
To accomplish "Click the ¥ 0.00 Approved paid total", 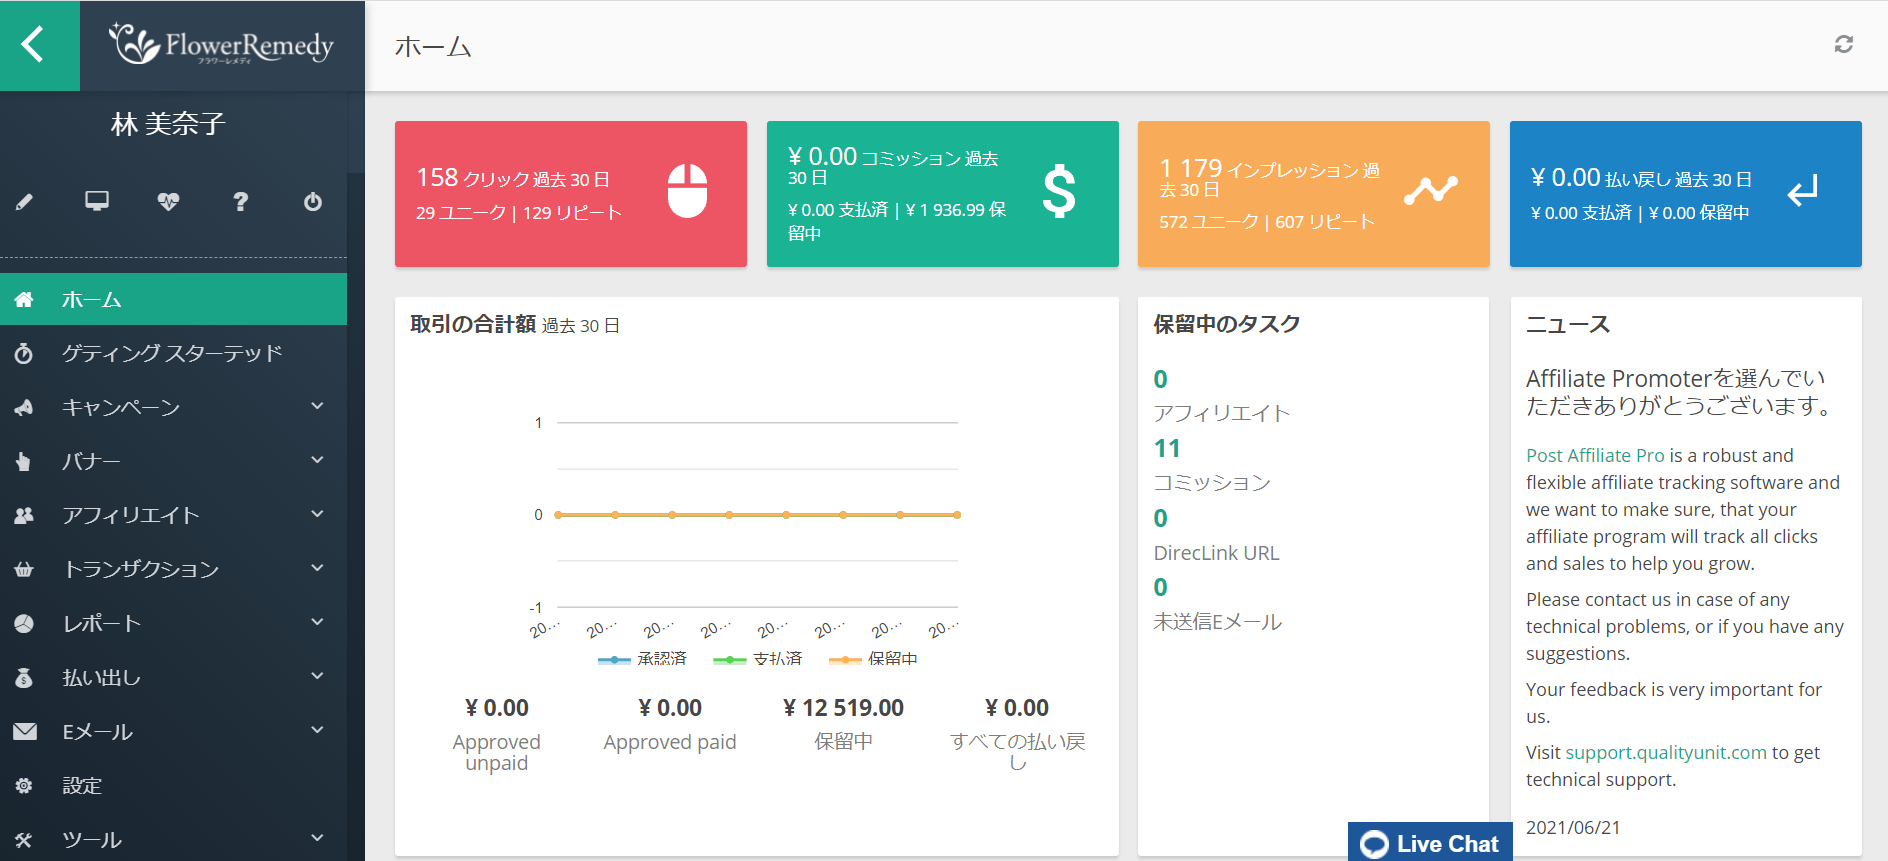I will pos(670,708).
